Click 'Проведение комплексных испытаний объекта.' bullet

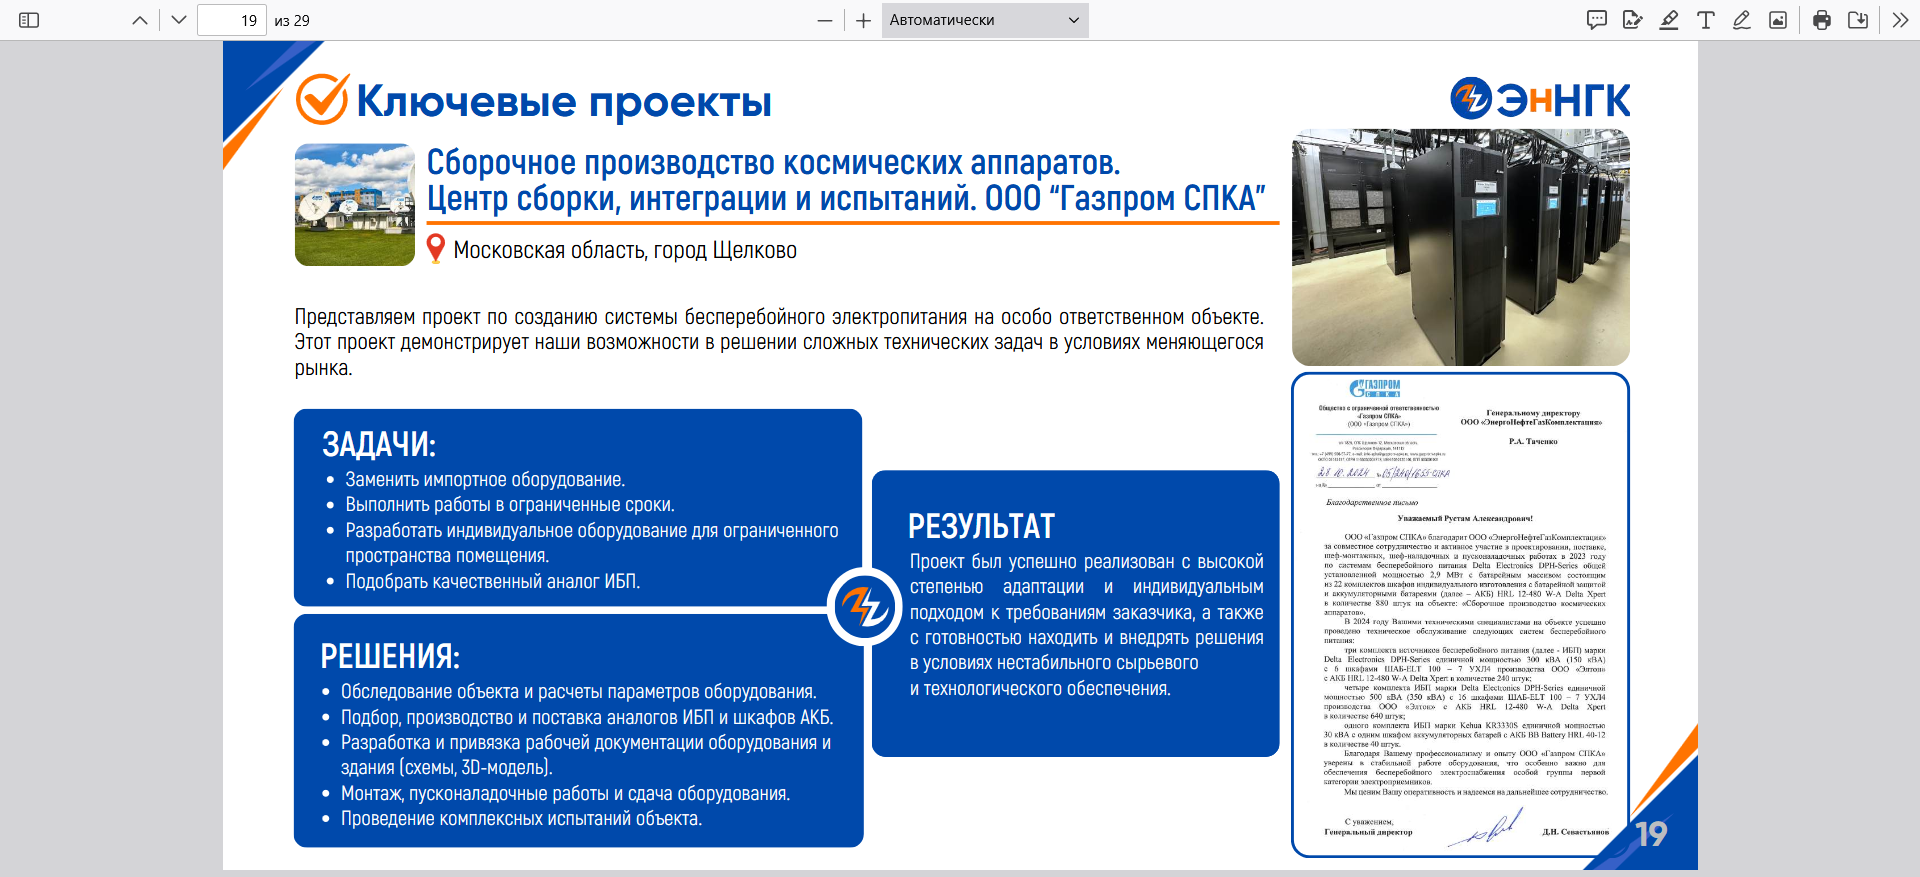(x=521, y=819)
